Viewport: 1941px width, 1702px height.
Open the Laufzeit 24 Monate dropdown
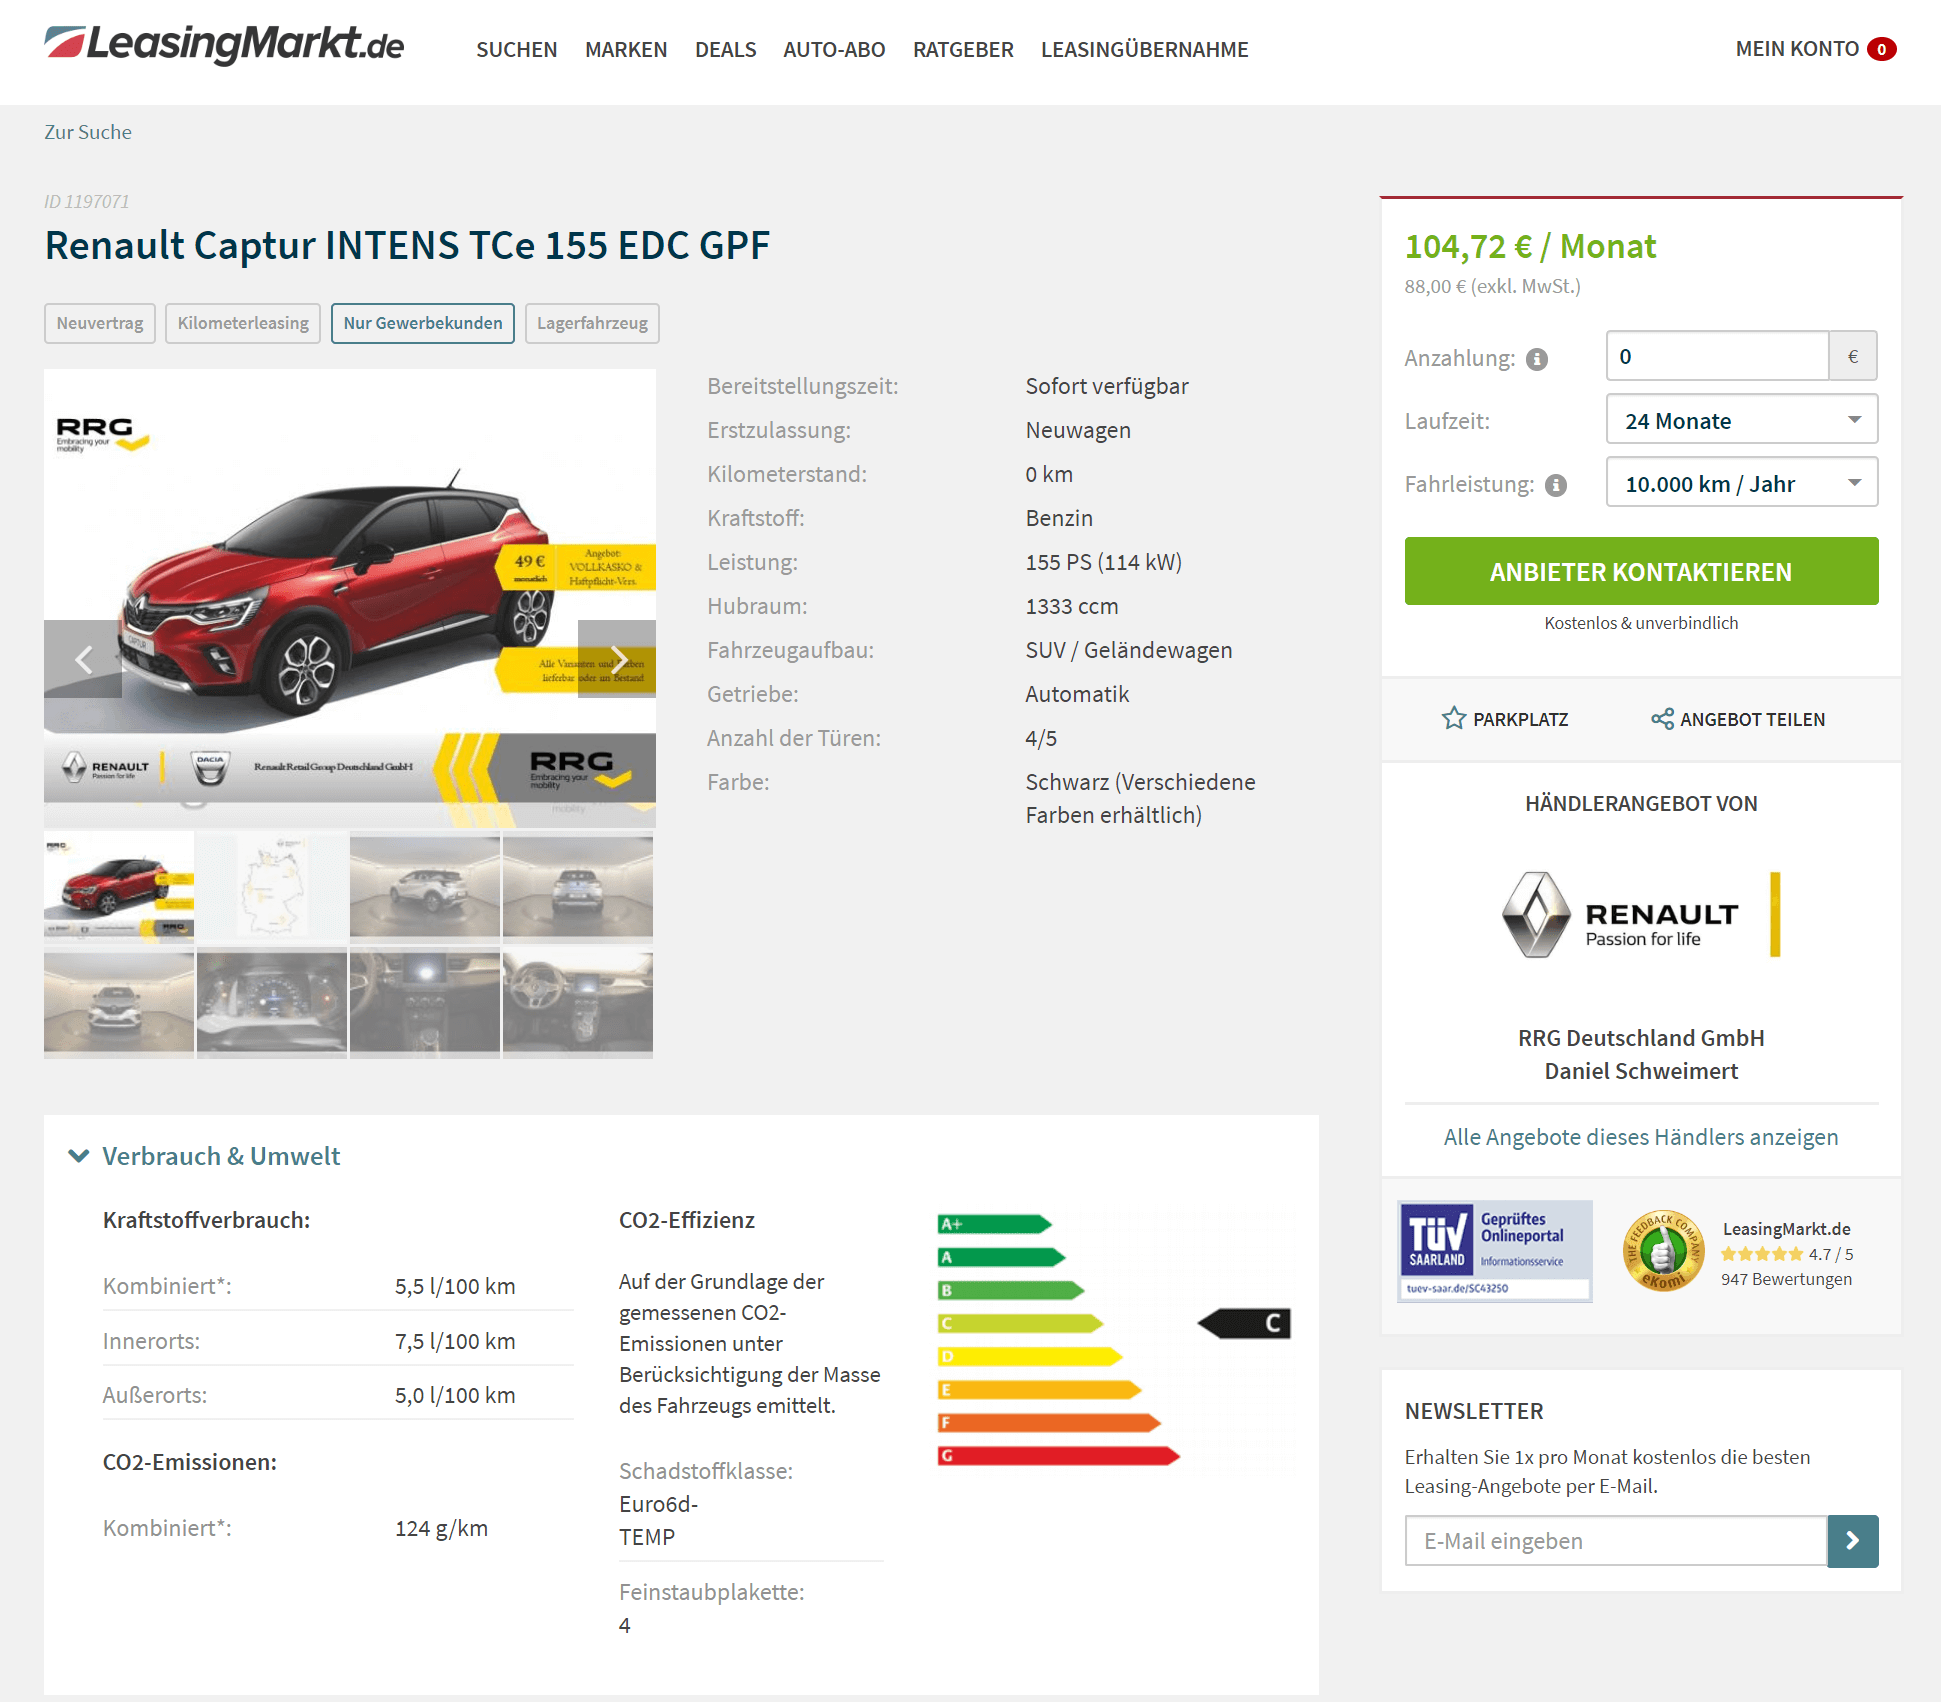pos(1741,420)
